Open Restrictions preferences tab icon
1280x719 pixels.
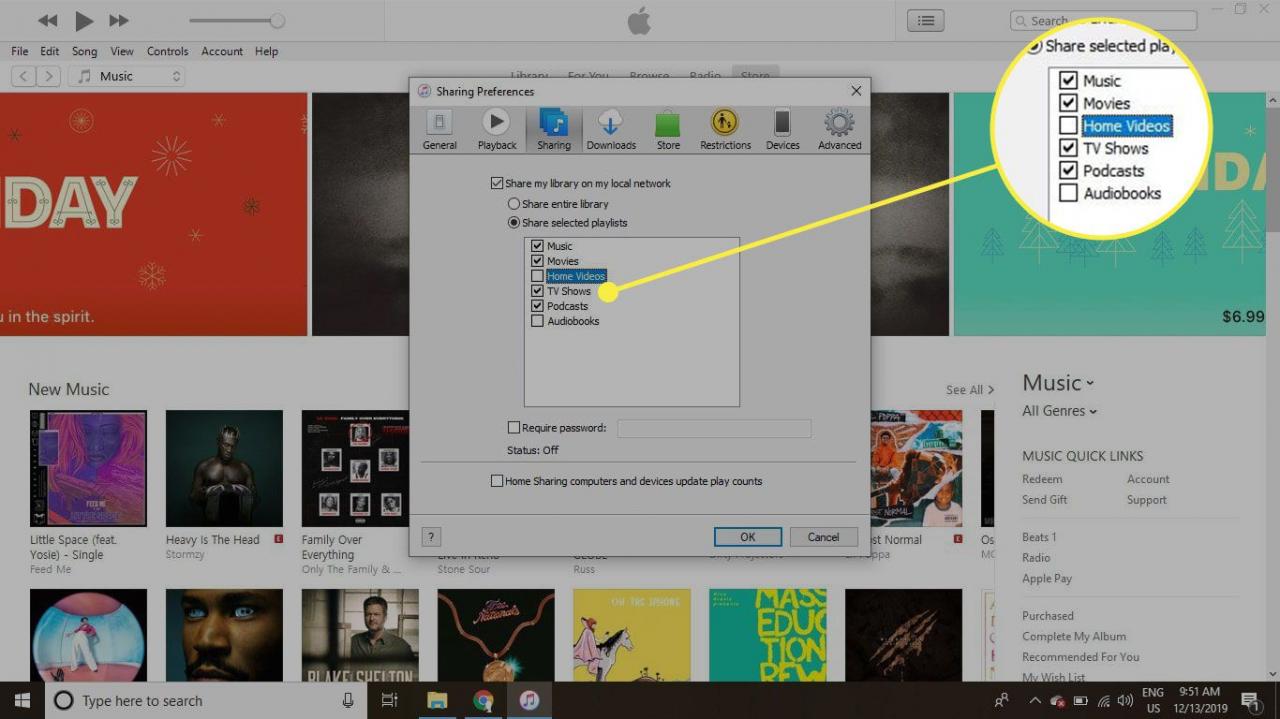click(x=725, y=123)
